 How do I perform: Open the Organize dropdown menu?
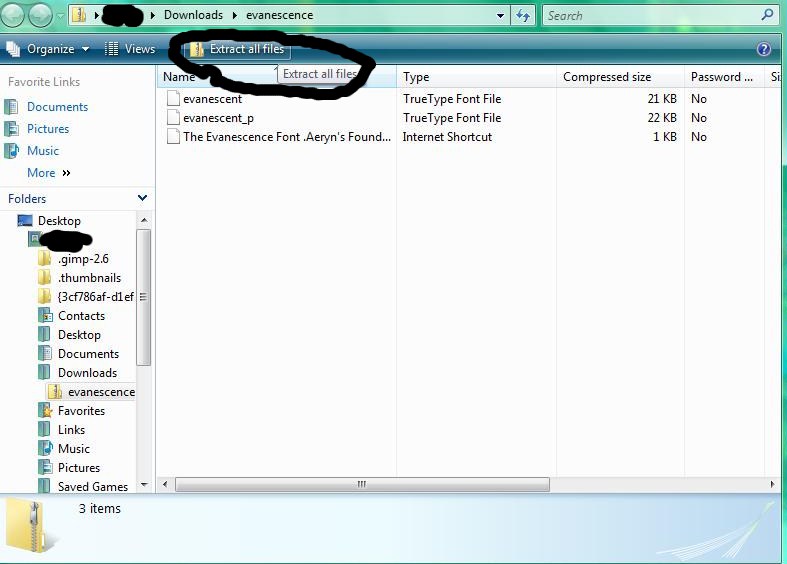point(49,49)
